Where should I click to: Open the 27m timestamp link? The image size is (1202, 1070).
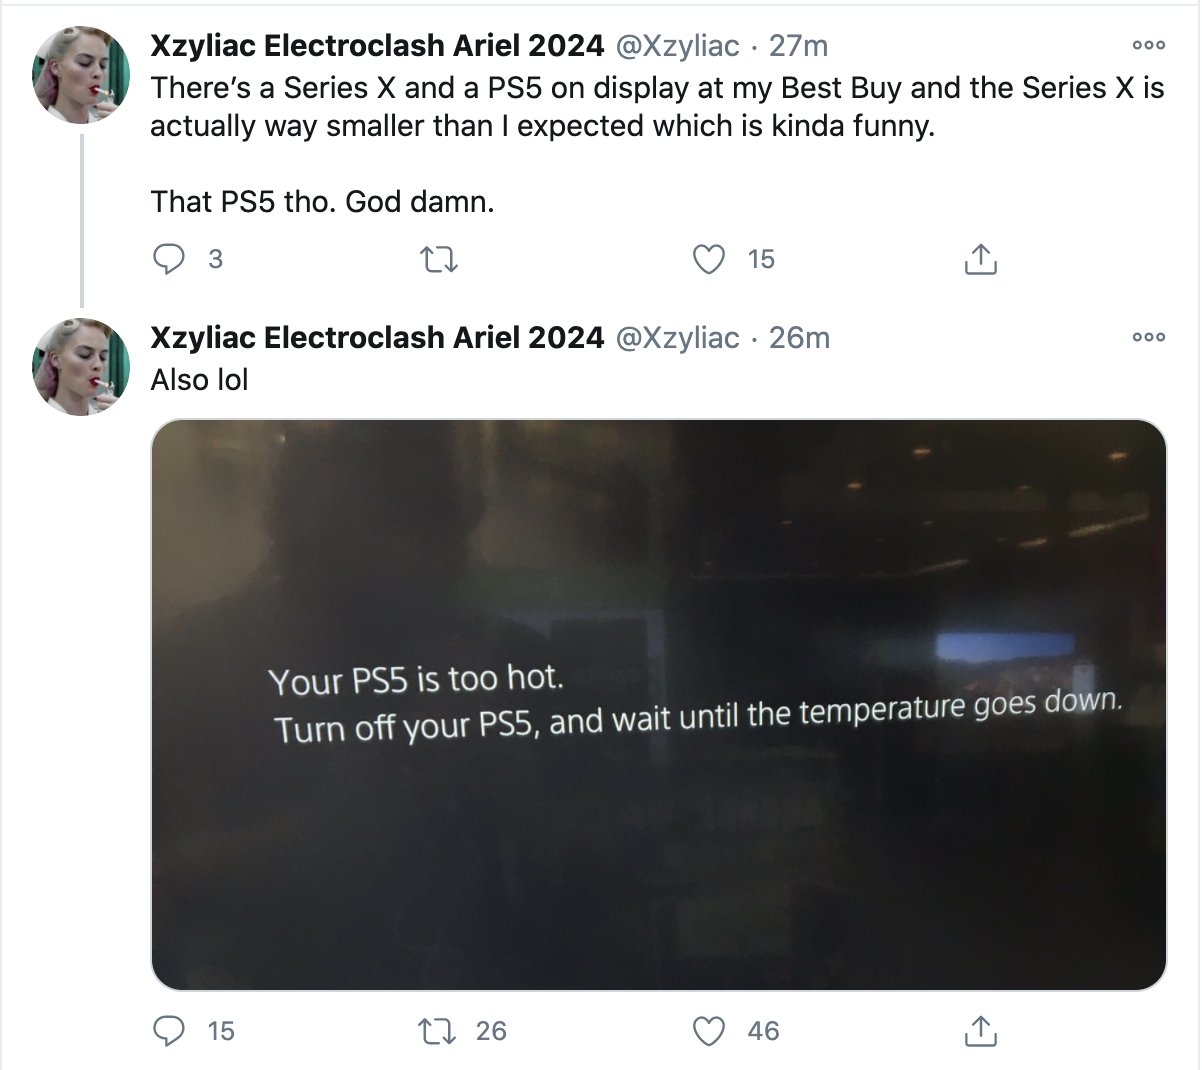click(798, 46)
